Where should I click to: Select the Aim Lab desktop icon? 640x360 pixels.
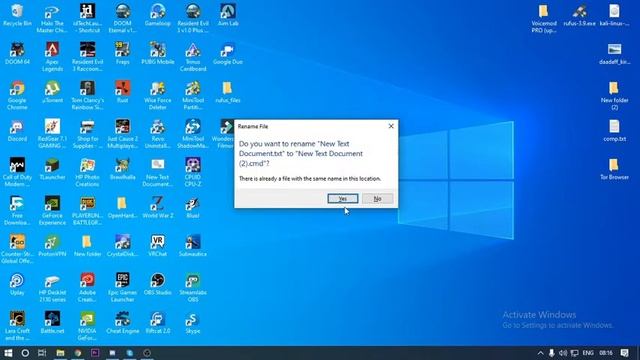[x=228, y=16]
